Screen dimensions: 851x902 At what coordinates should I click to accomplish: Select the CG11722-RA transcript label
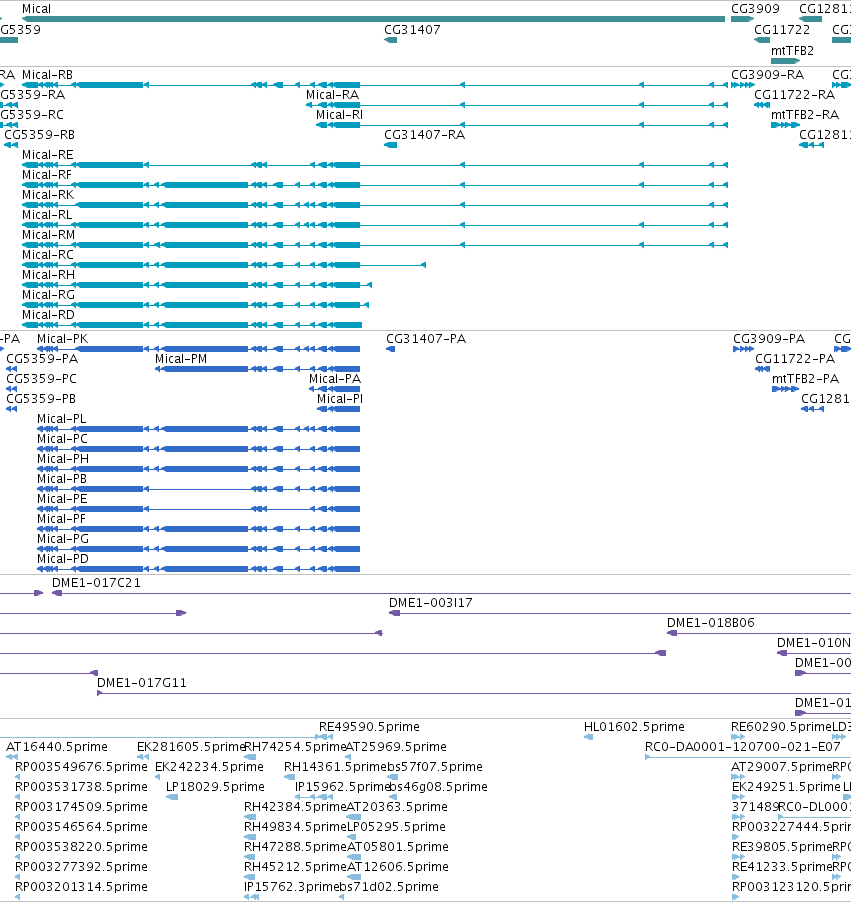pyautogui.click(x=794, y=95)
